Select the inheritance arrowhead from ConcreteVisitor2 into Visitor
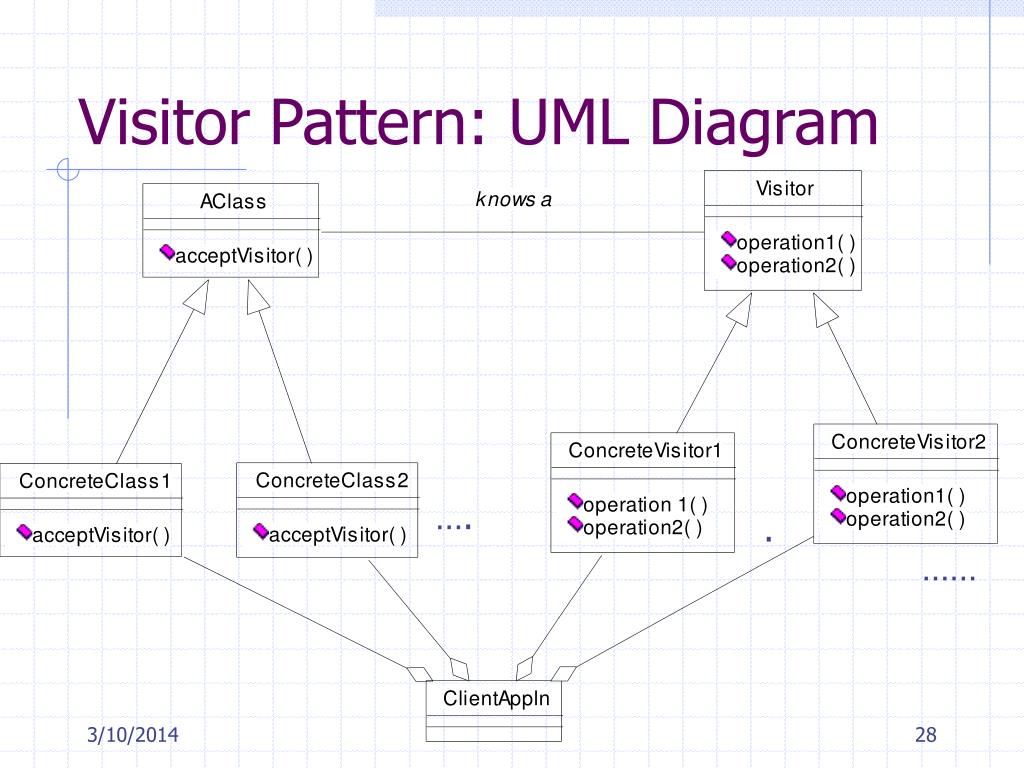 (824, 310)
